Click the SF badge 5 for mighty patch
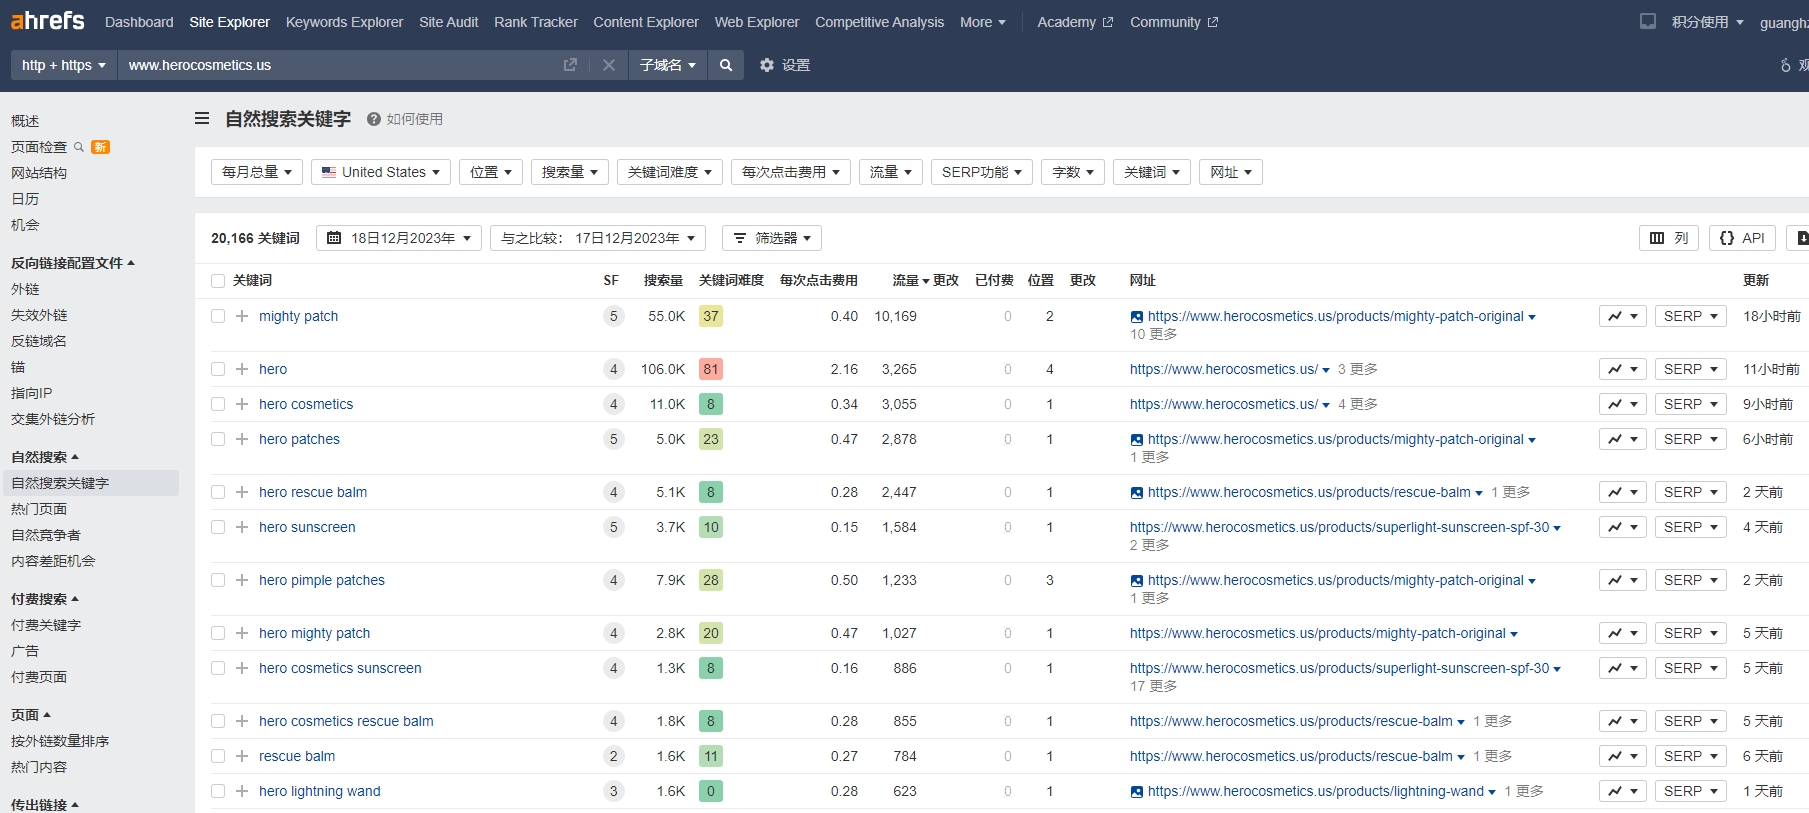The height and width of the screenshot is (813, 1809). point(614,316)
